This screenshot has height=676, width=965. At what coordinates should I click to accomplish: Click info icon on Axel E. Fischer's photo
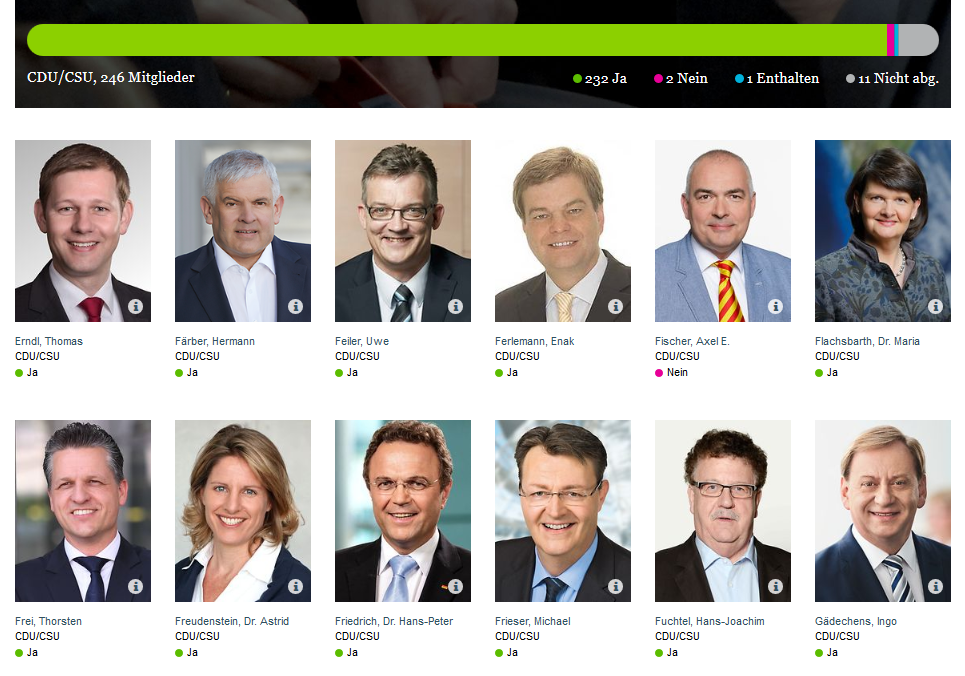coord(775,306)
